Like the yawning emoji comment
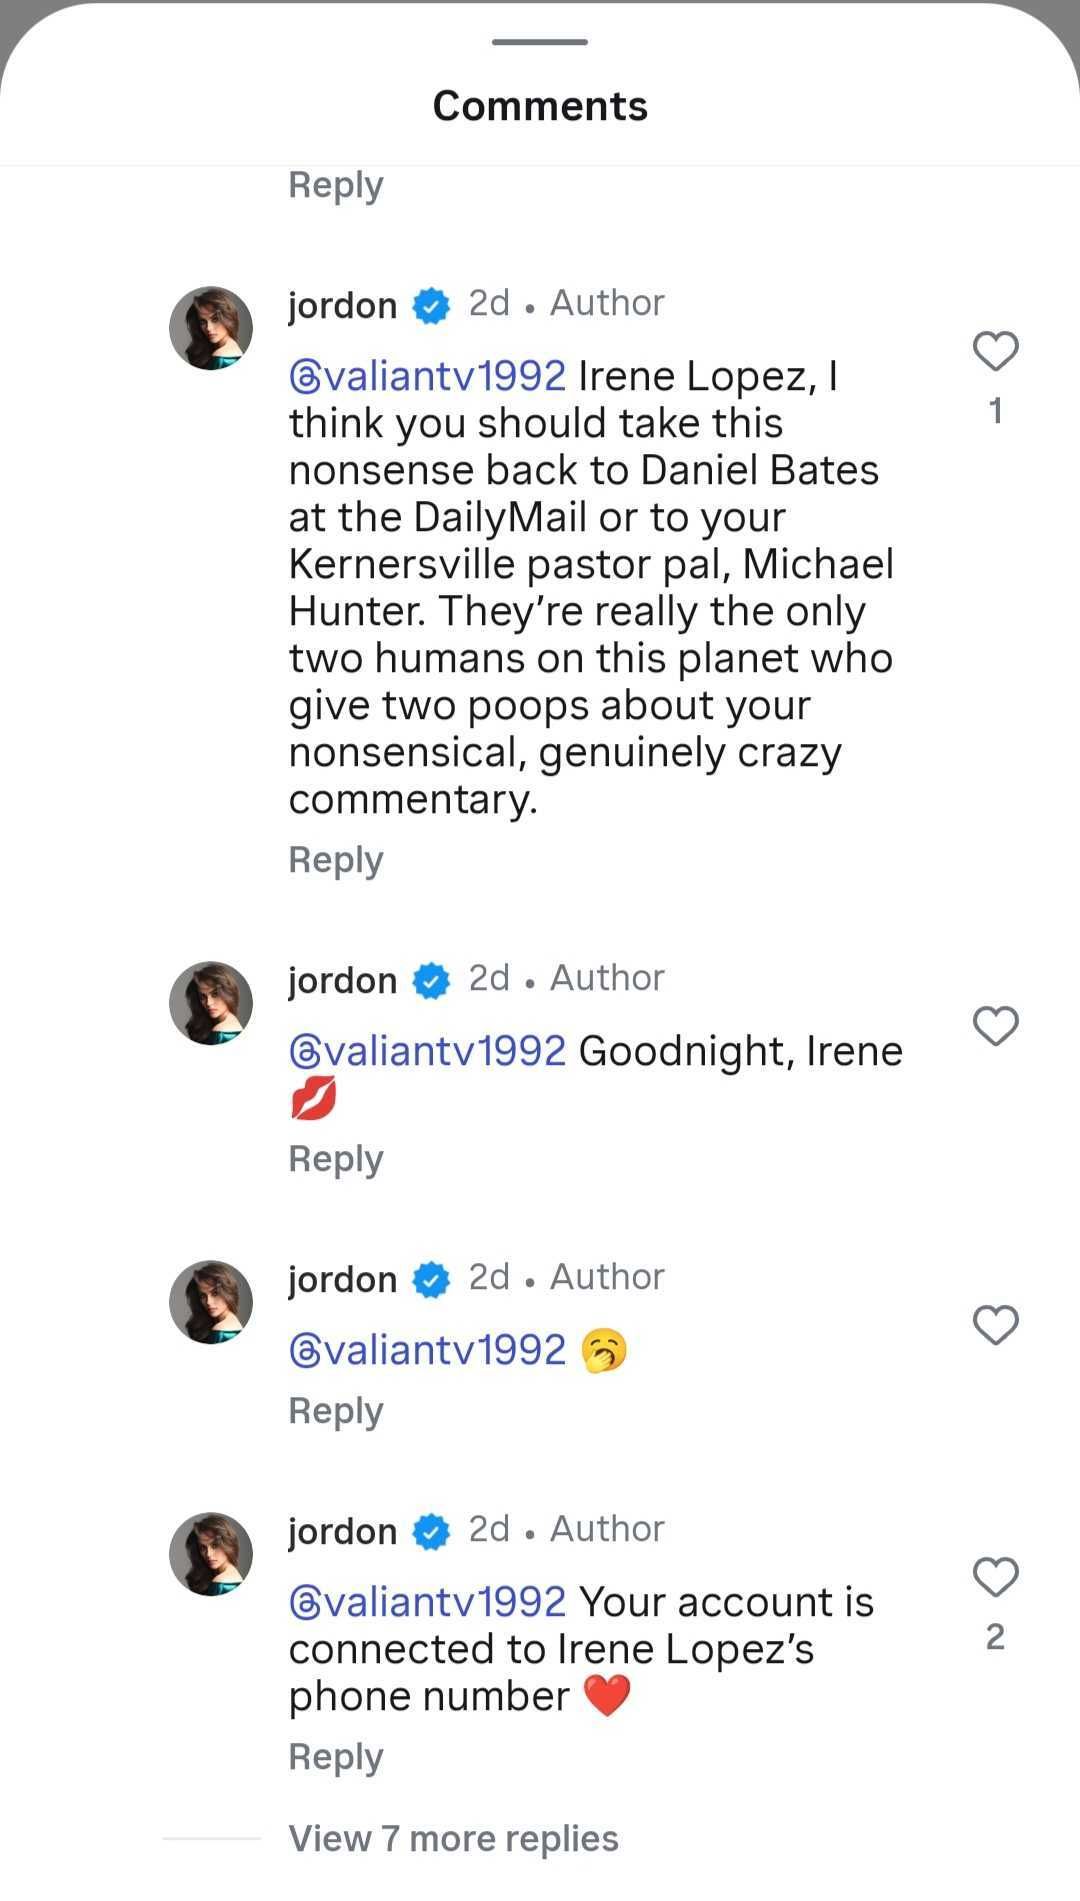The width and height of the screenshot is (1080, 1901). tap(995, 1325)
